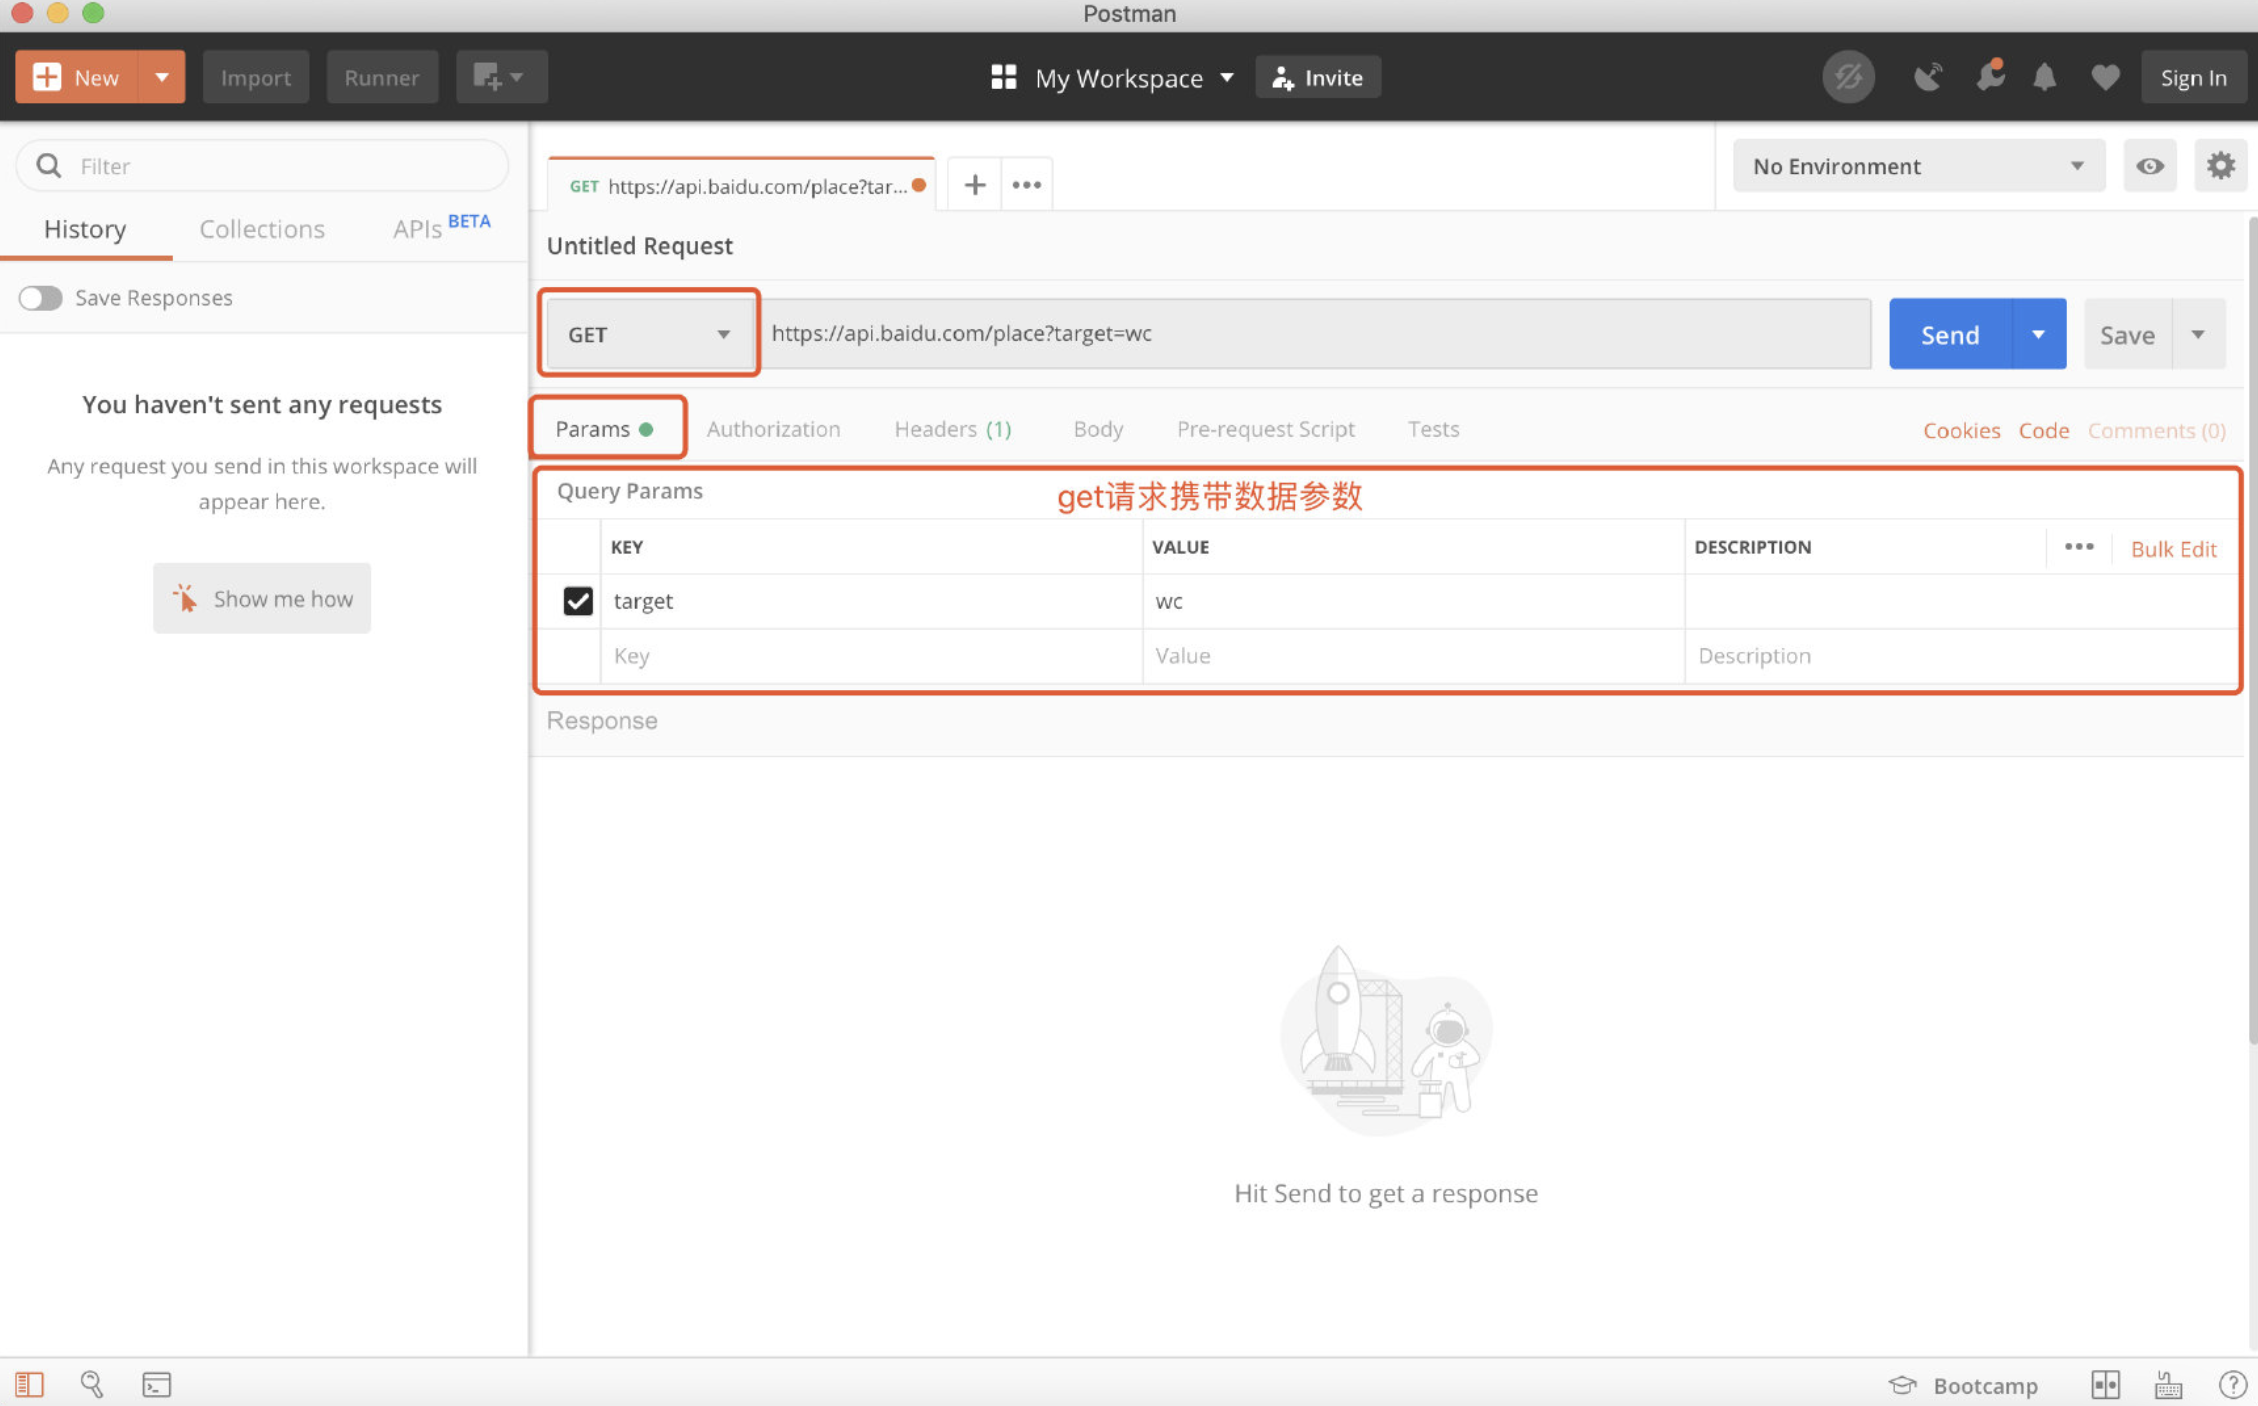
Task: Expand the No Environment dropdown
Action: pyautogui.click(x=1918, y=166)
